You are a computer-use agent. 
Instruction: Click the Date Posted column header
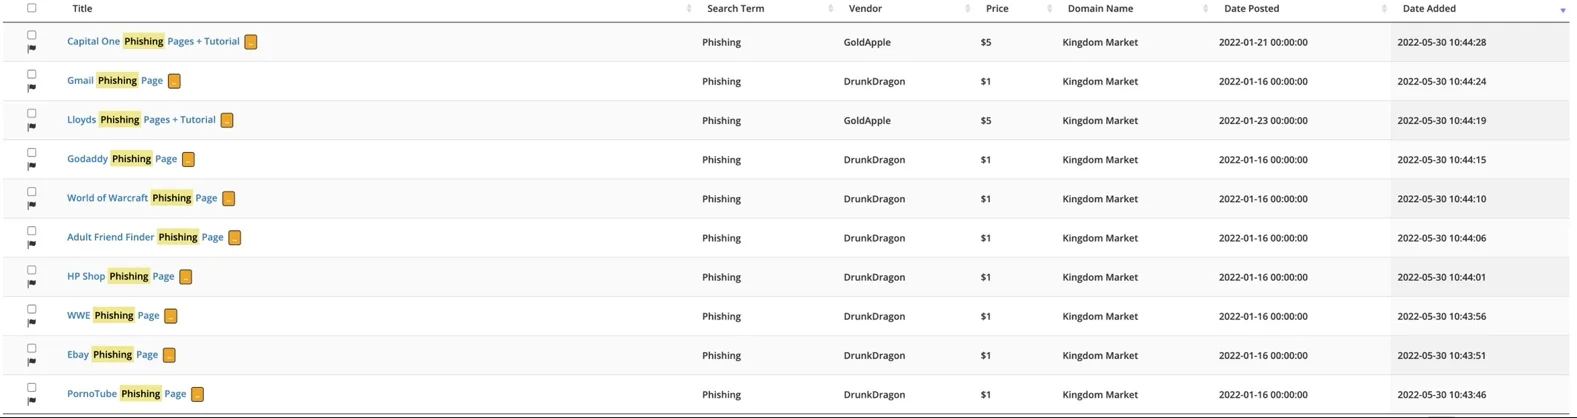(x=1251, y=8)
